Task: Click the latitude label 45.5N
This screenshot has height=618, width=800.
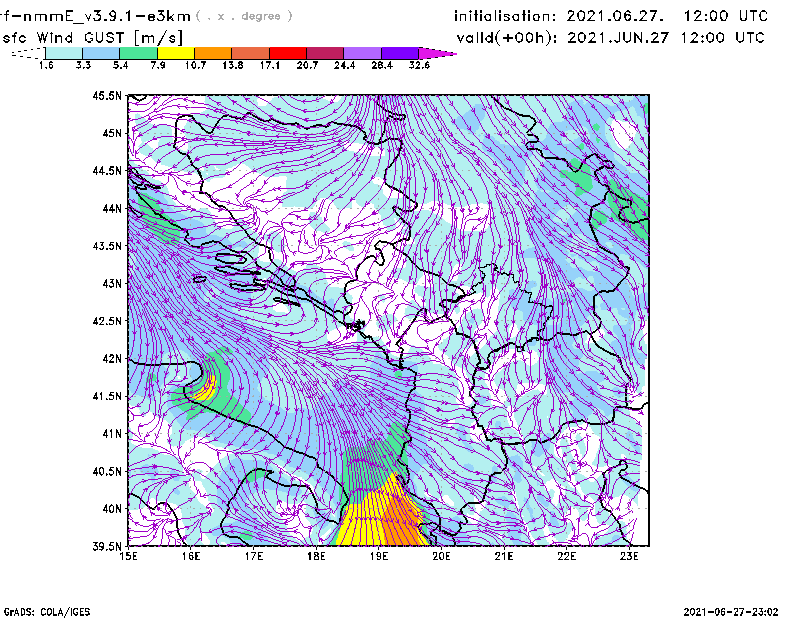Action: (x=107, y=95)
